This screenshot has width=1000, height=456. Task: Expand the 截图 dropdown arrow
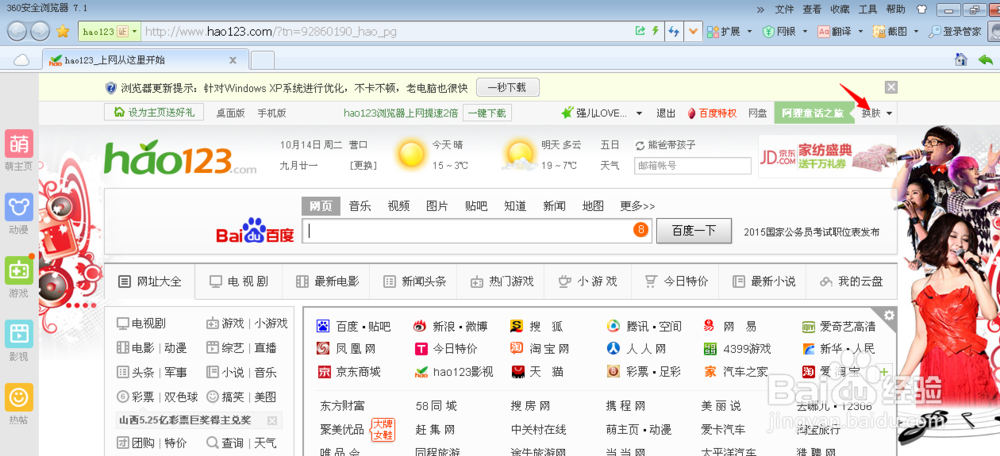(x=916, y=31)
